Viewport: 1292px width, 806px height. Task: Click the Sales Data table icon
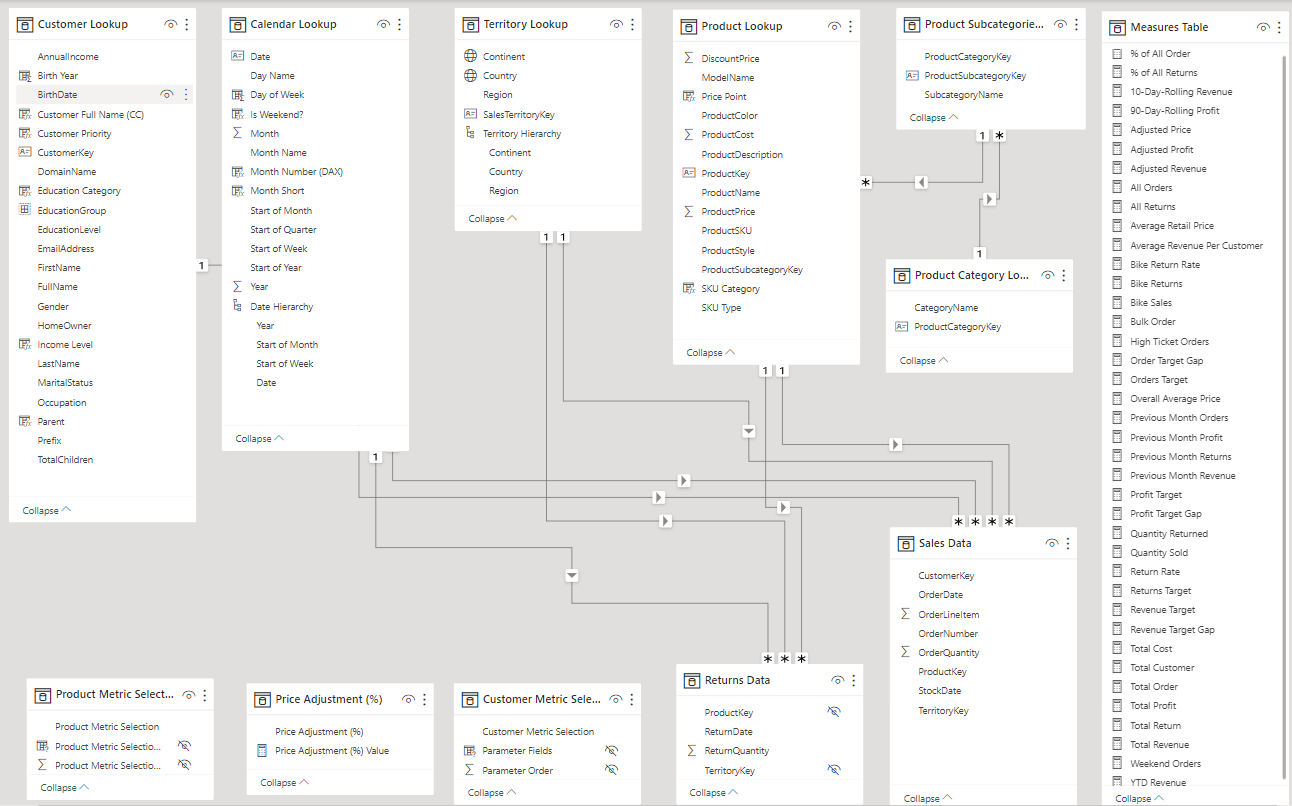tap(905, 543)
